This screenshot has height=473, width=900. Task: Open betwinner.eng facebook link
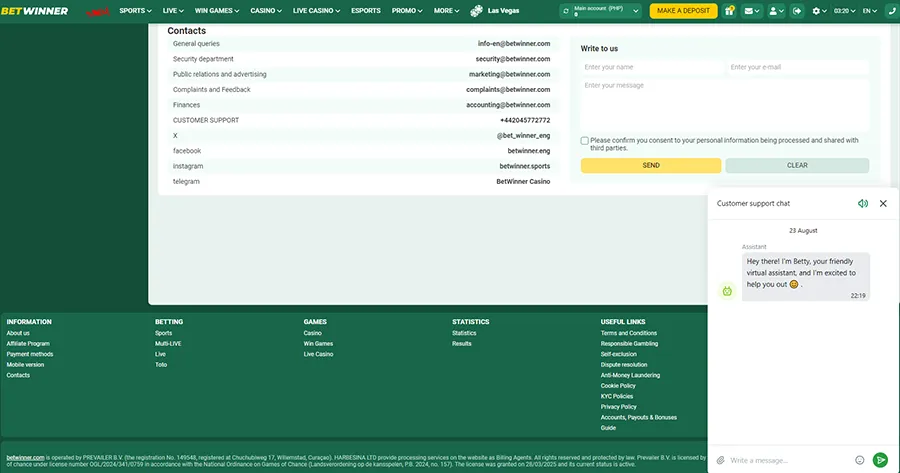click(x=529, y=151)
